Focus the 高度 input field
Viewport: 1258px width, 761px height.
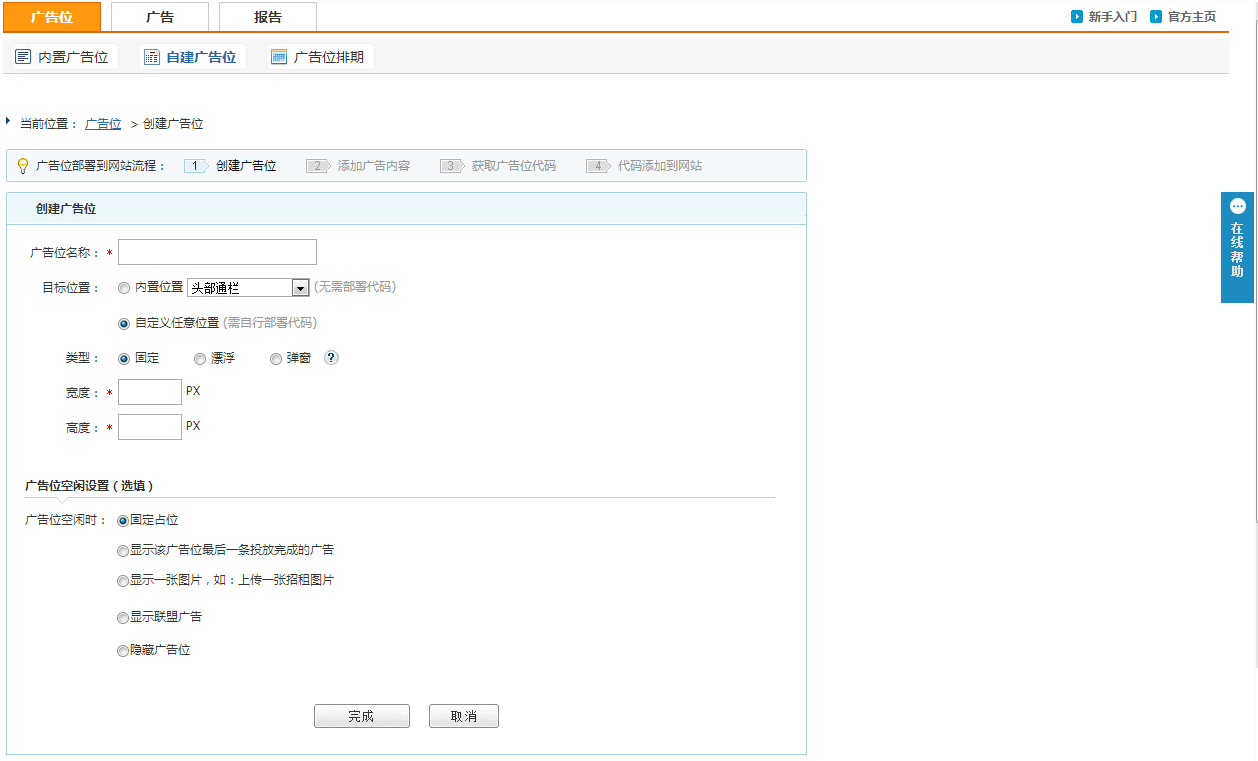150,427
